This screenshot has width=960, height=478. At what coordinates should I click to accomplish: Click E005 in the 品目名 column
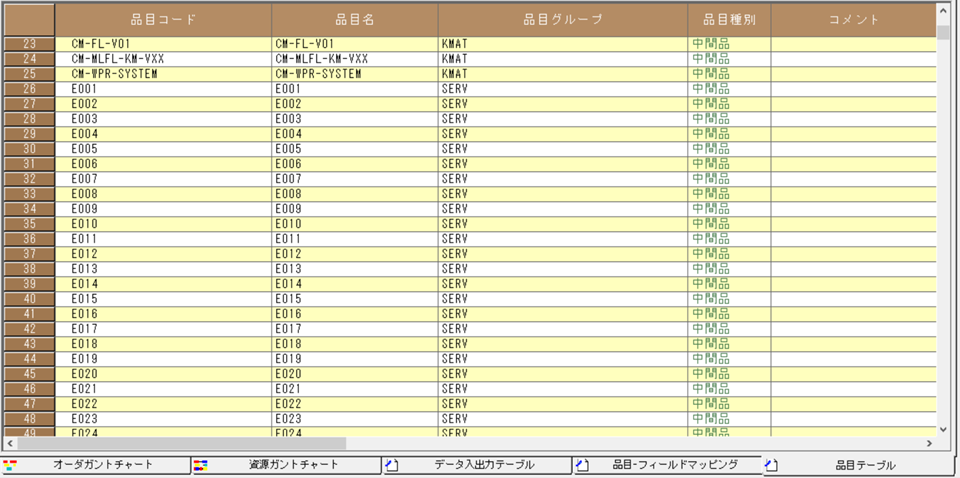pyautogui.click(x=355, y=149)
